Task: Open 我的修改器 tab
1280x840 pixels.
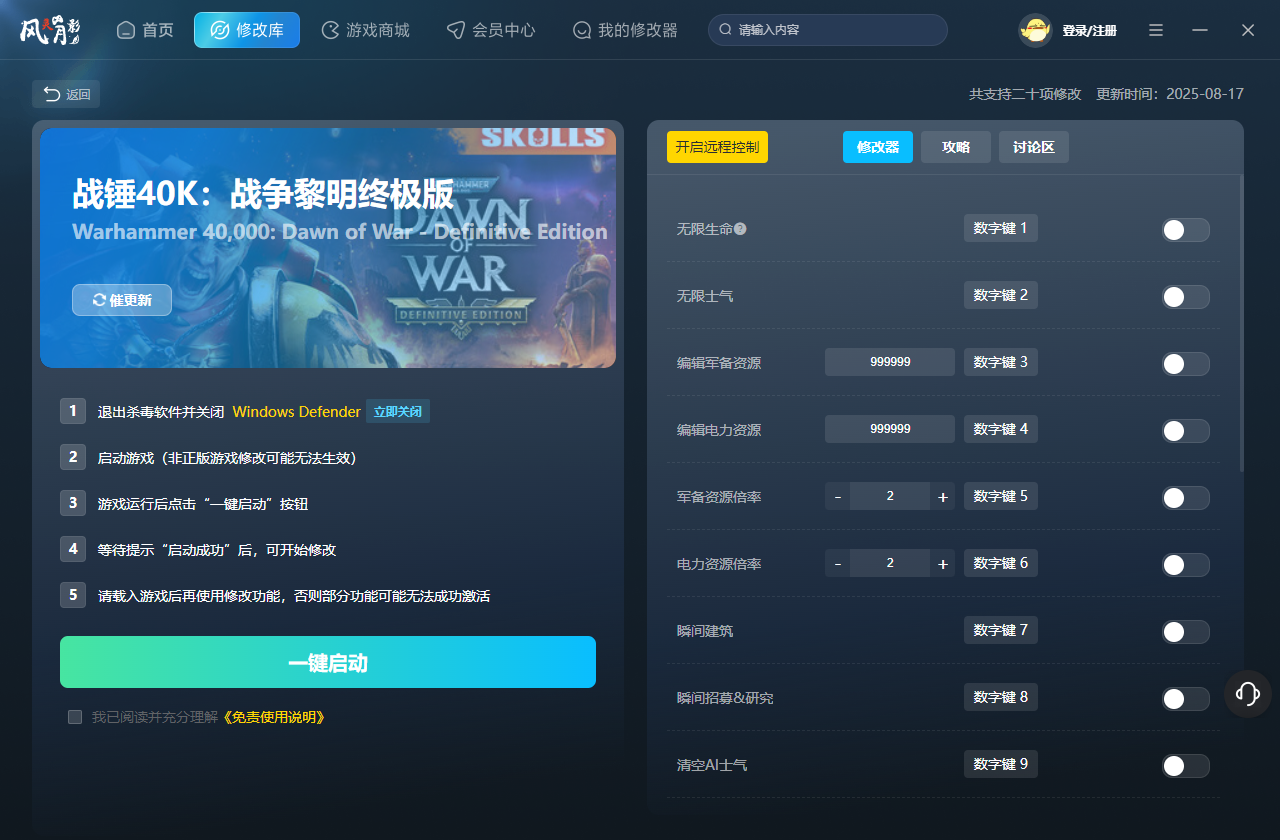Action: (625, 30)
